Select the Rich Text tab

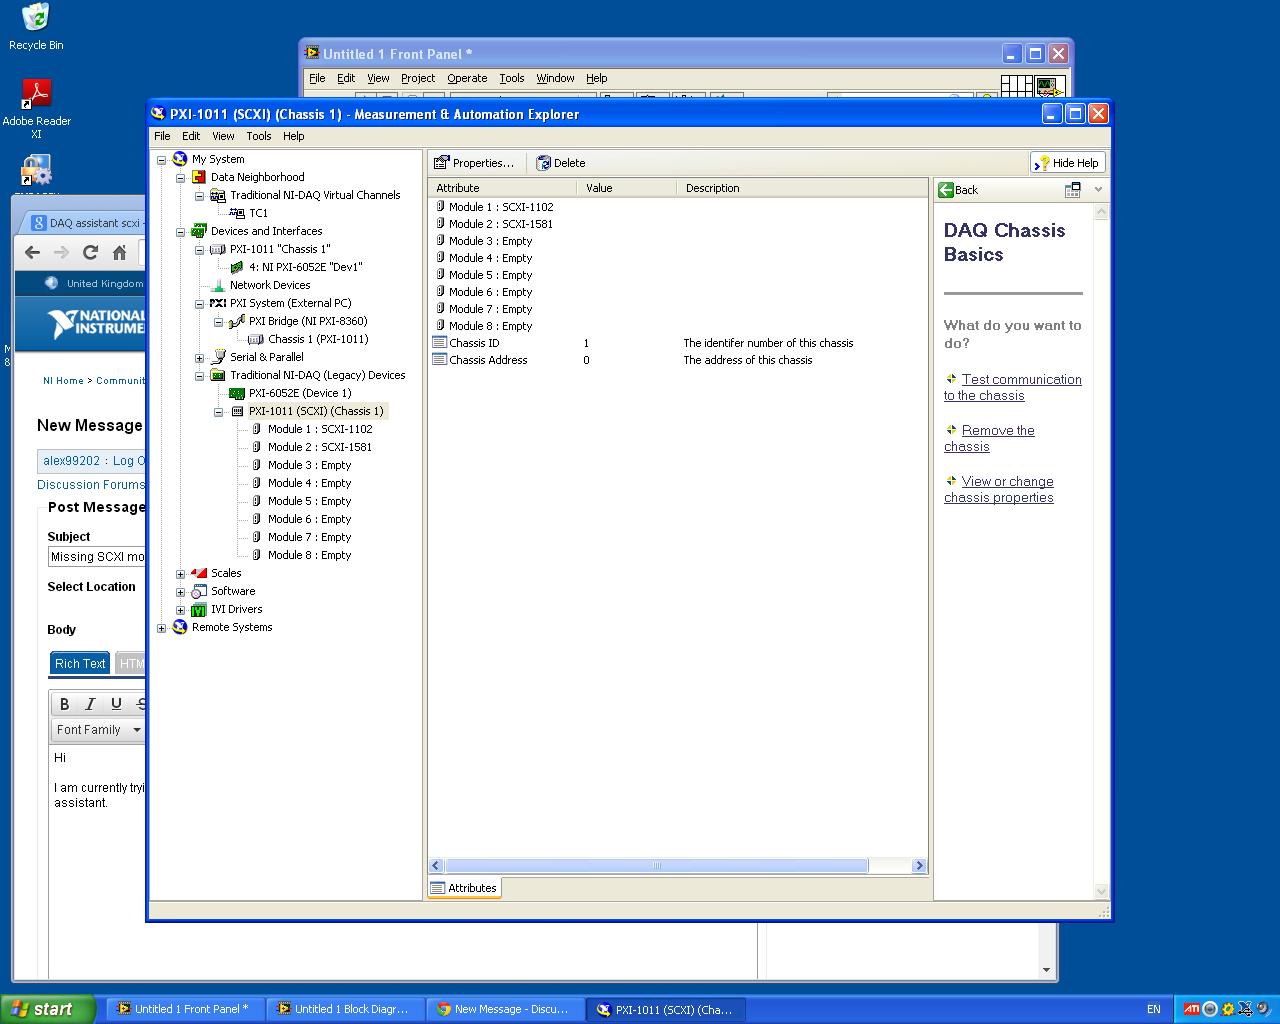click(80, 663)
